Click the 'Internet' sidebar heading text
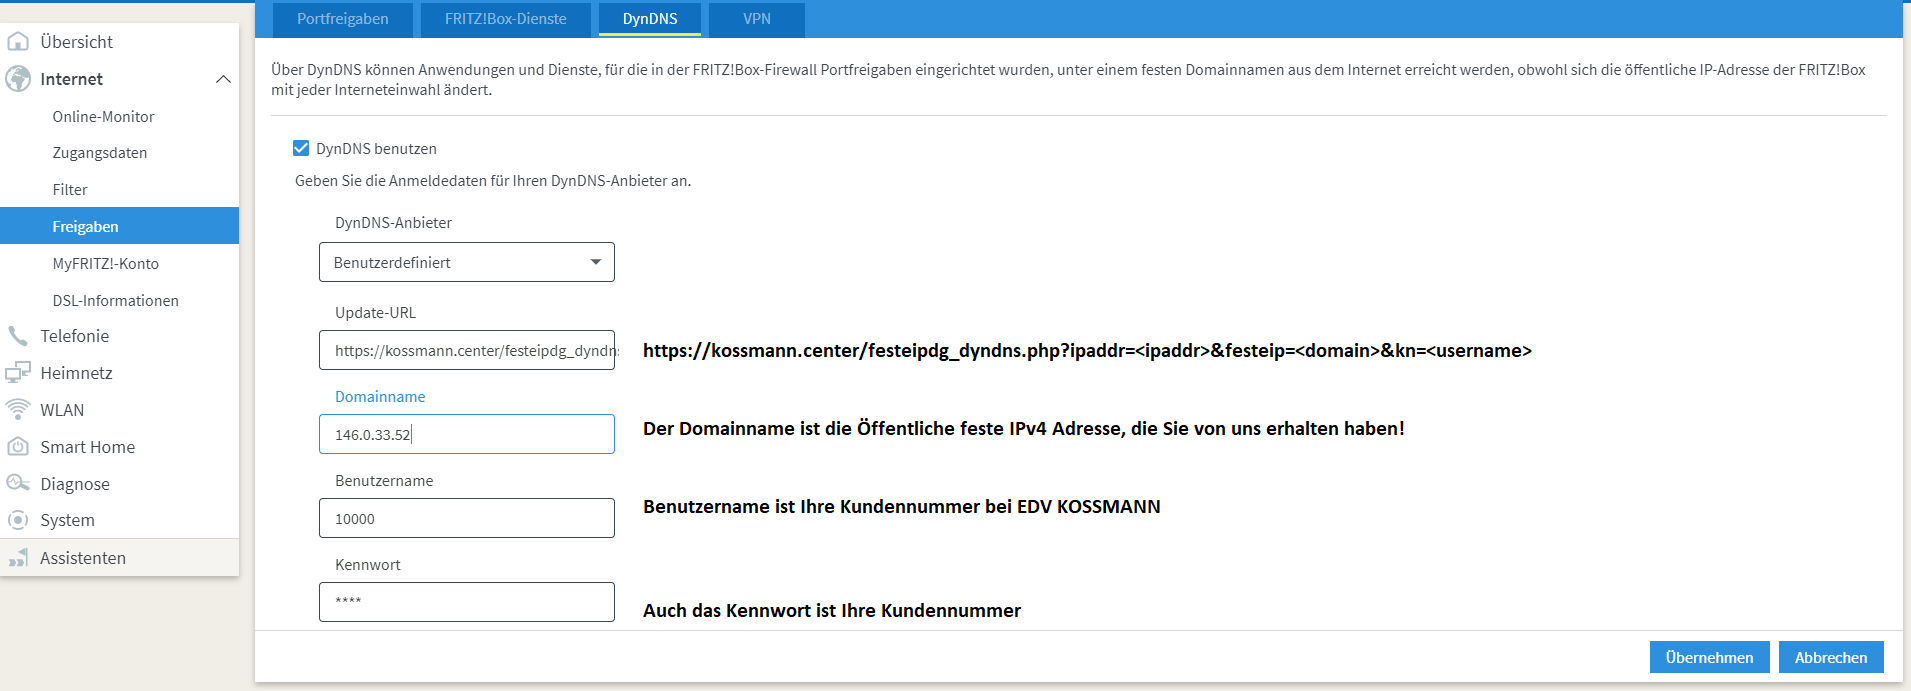The image size is (1911, 691). click(x=71, y=79)
